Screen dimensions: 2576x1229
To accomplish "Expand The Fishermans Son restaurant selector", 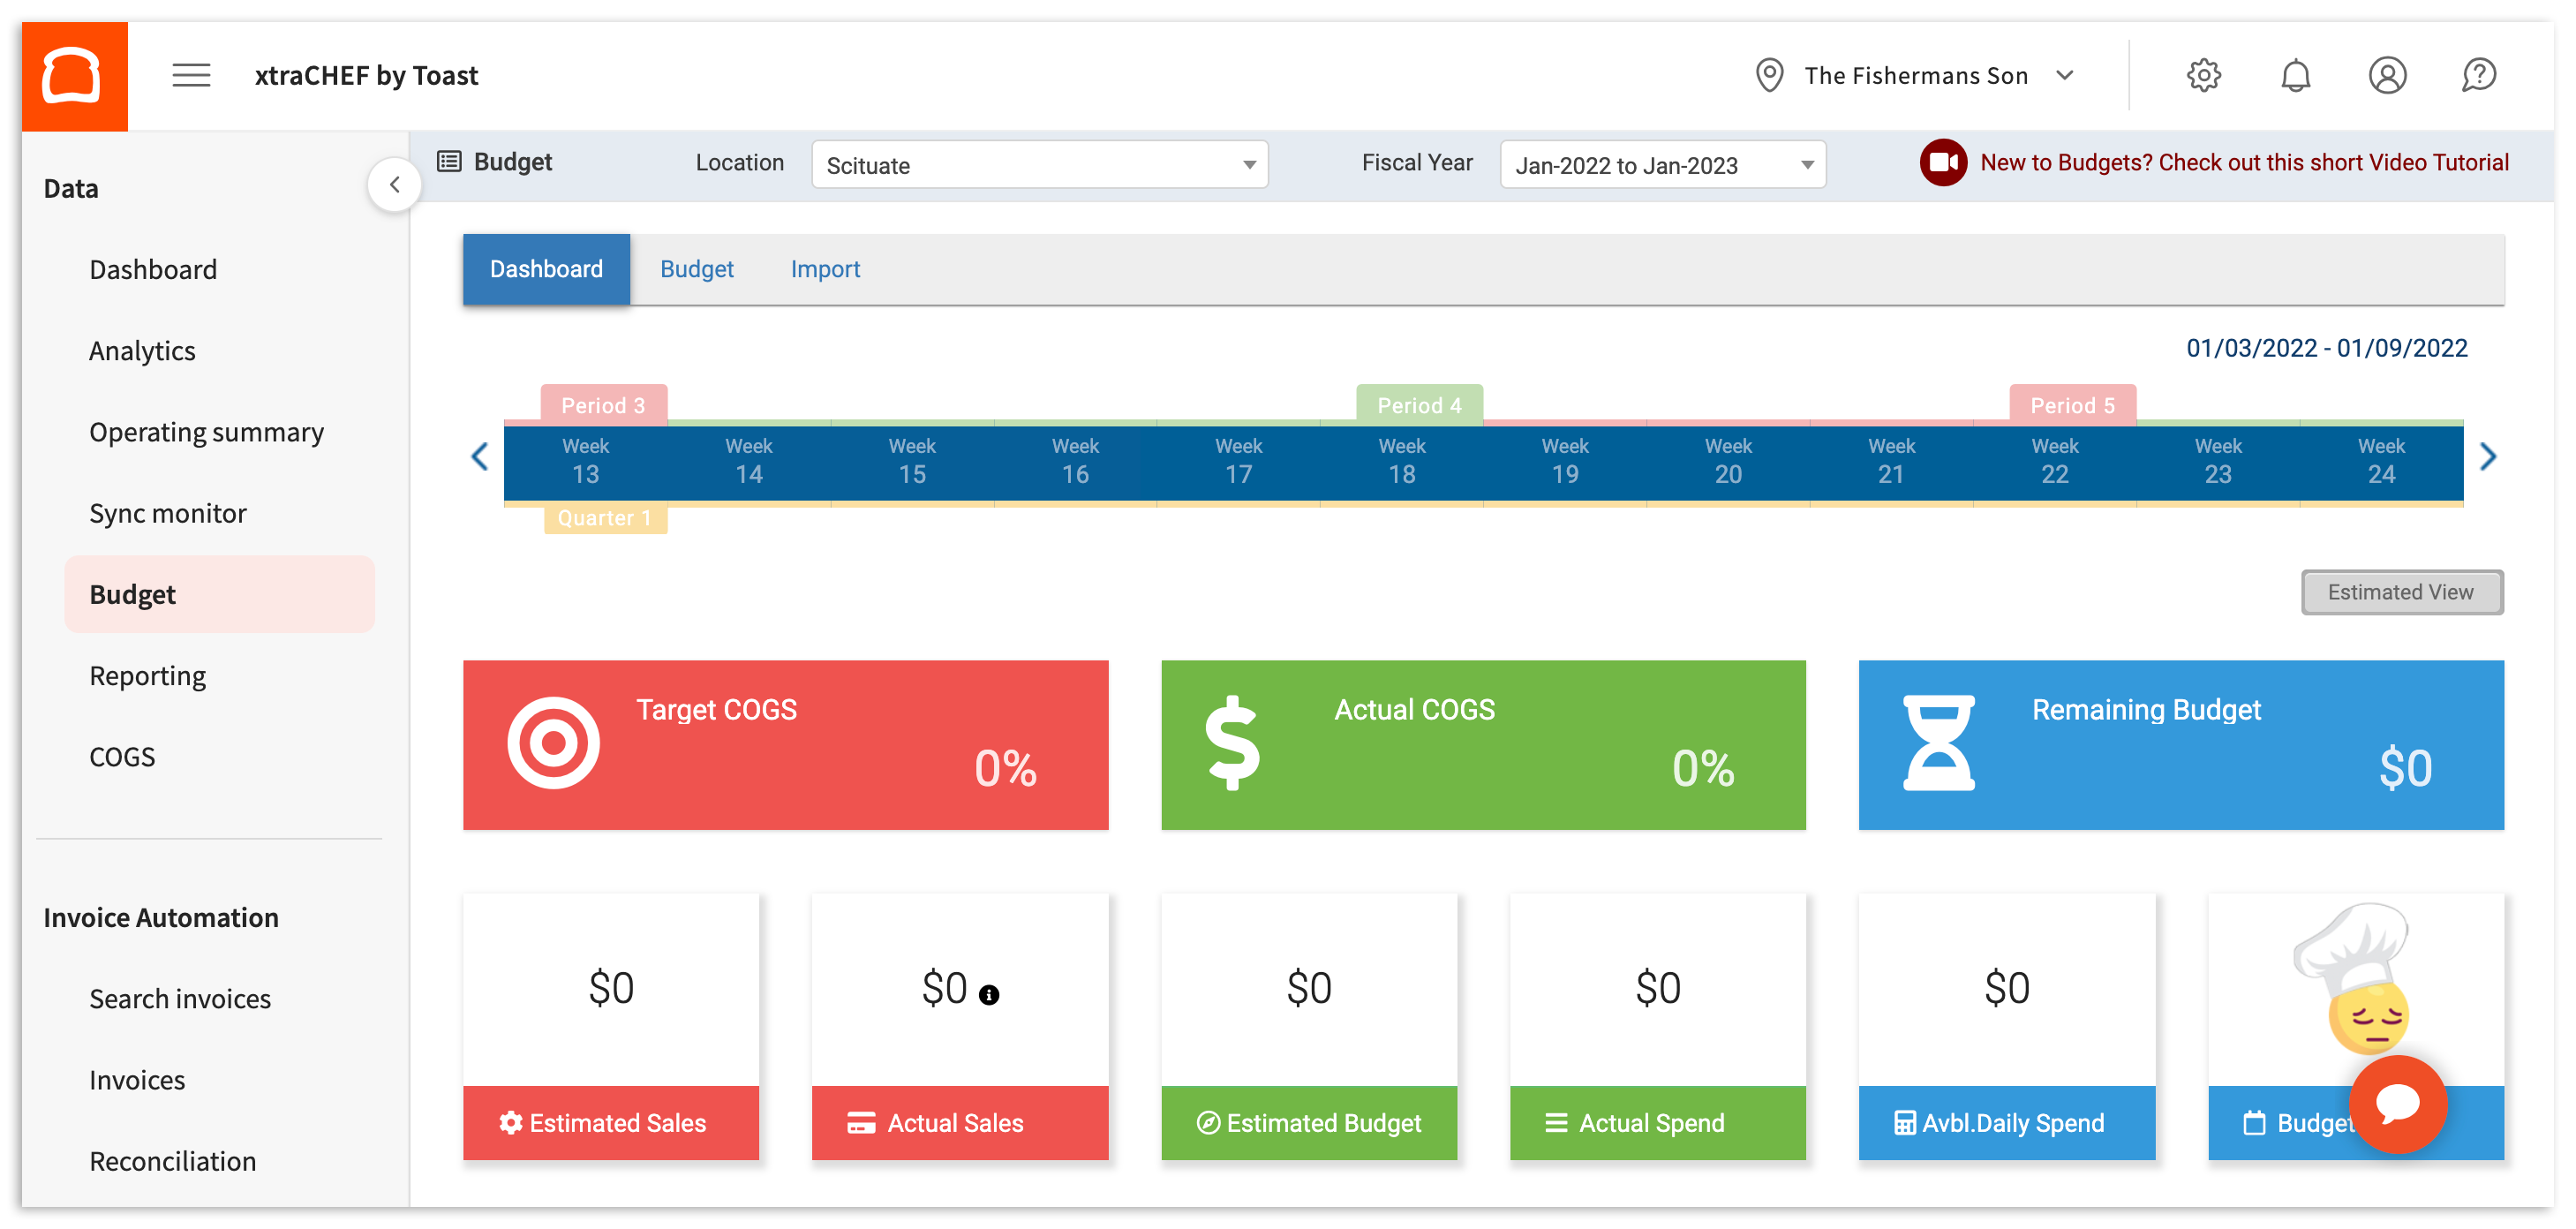I will coord(1916,76).
